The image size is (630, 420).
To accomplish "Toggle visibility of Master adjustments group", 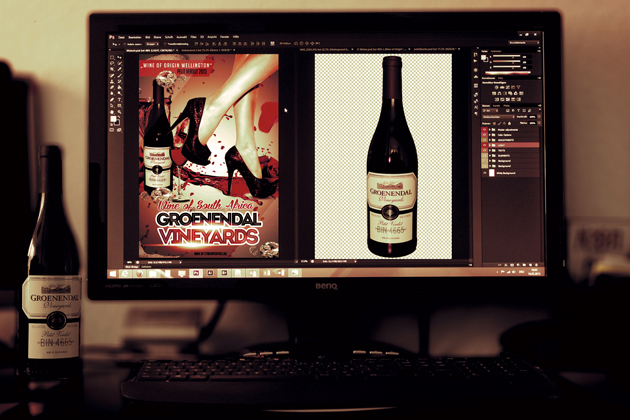I will click(x=484, y=130).
